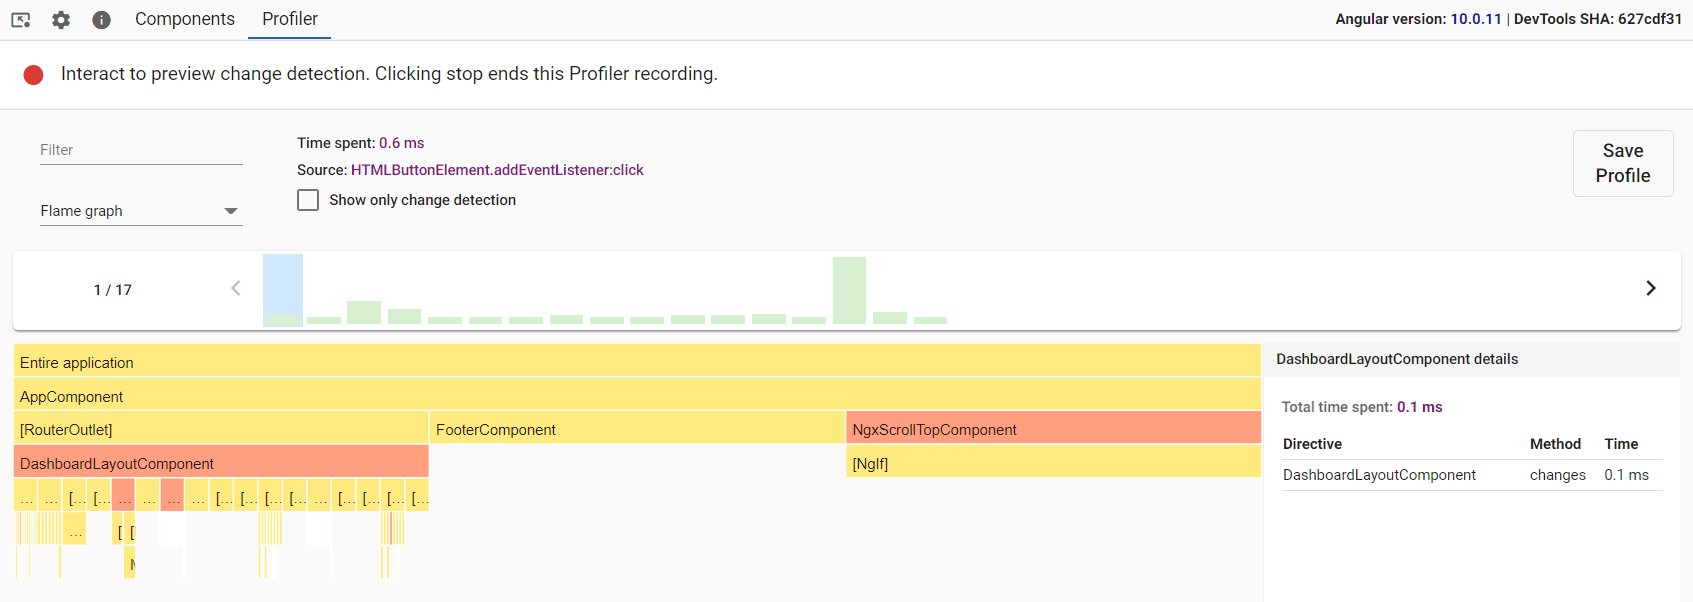Open the Flame graph view dropdown
The height and width of the screenshot is (602, 1693).
(x=141, y=211)
